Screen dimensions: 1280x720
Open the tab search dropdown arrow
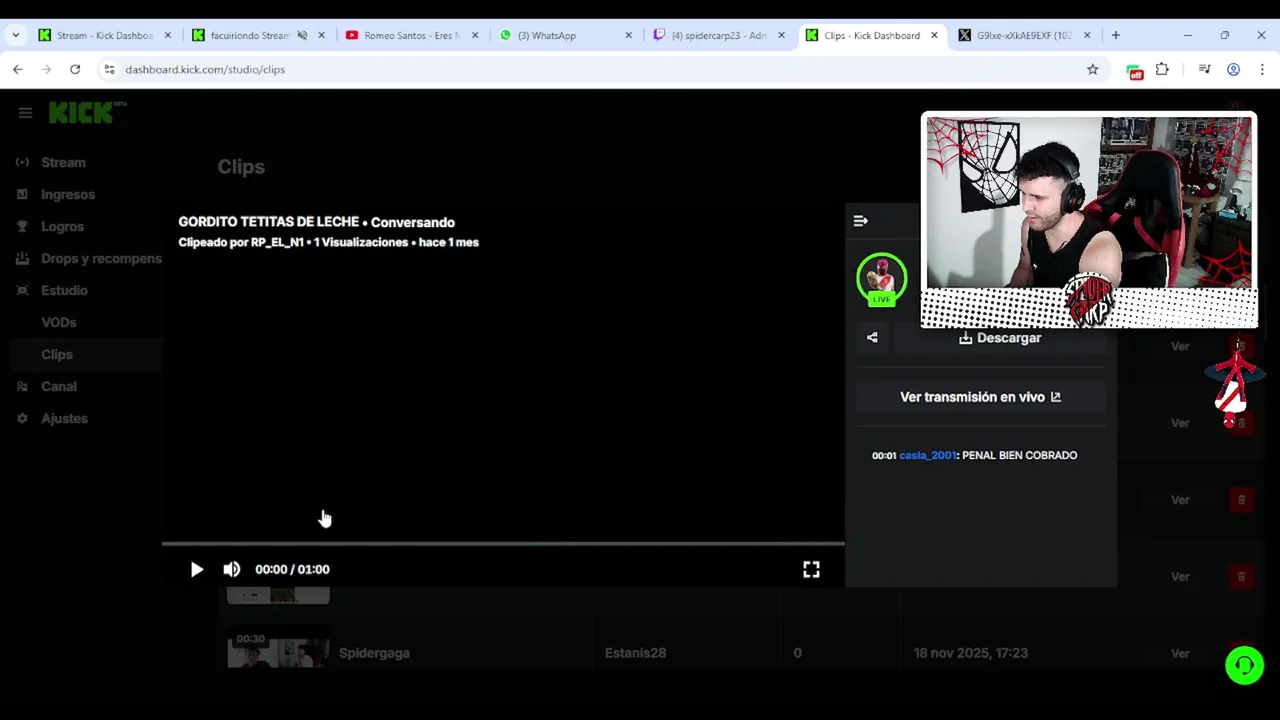tap(16, 35)
